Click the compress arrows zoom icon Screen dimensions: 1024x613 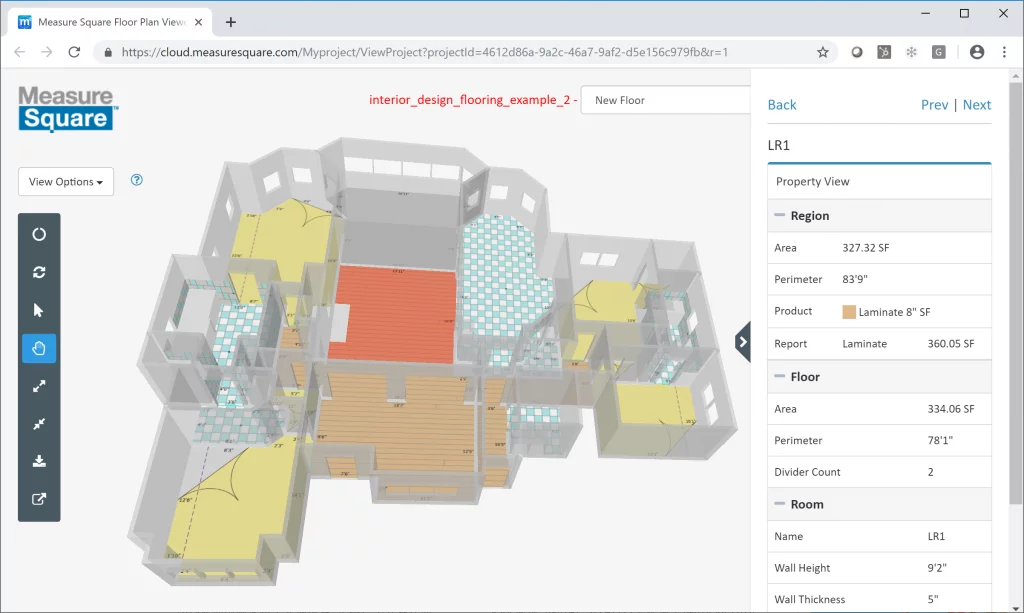click(39, 424)
